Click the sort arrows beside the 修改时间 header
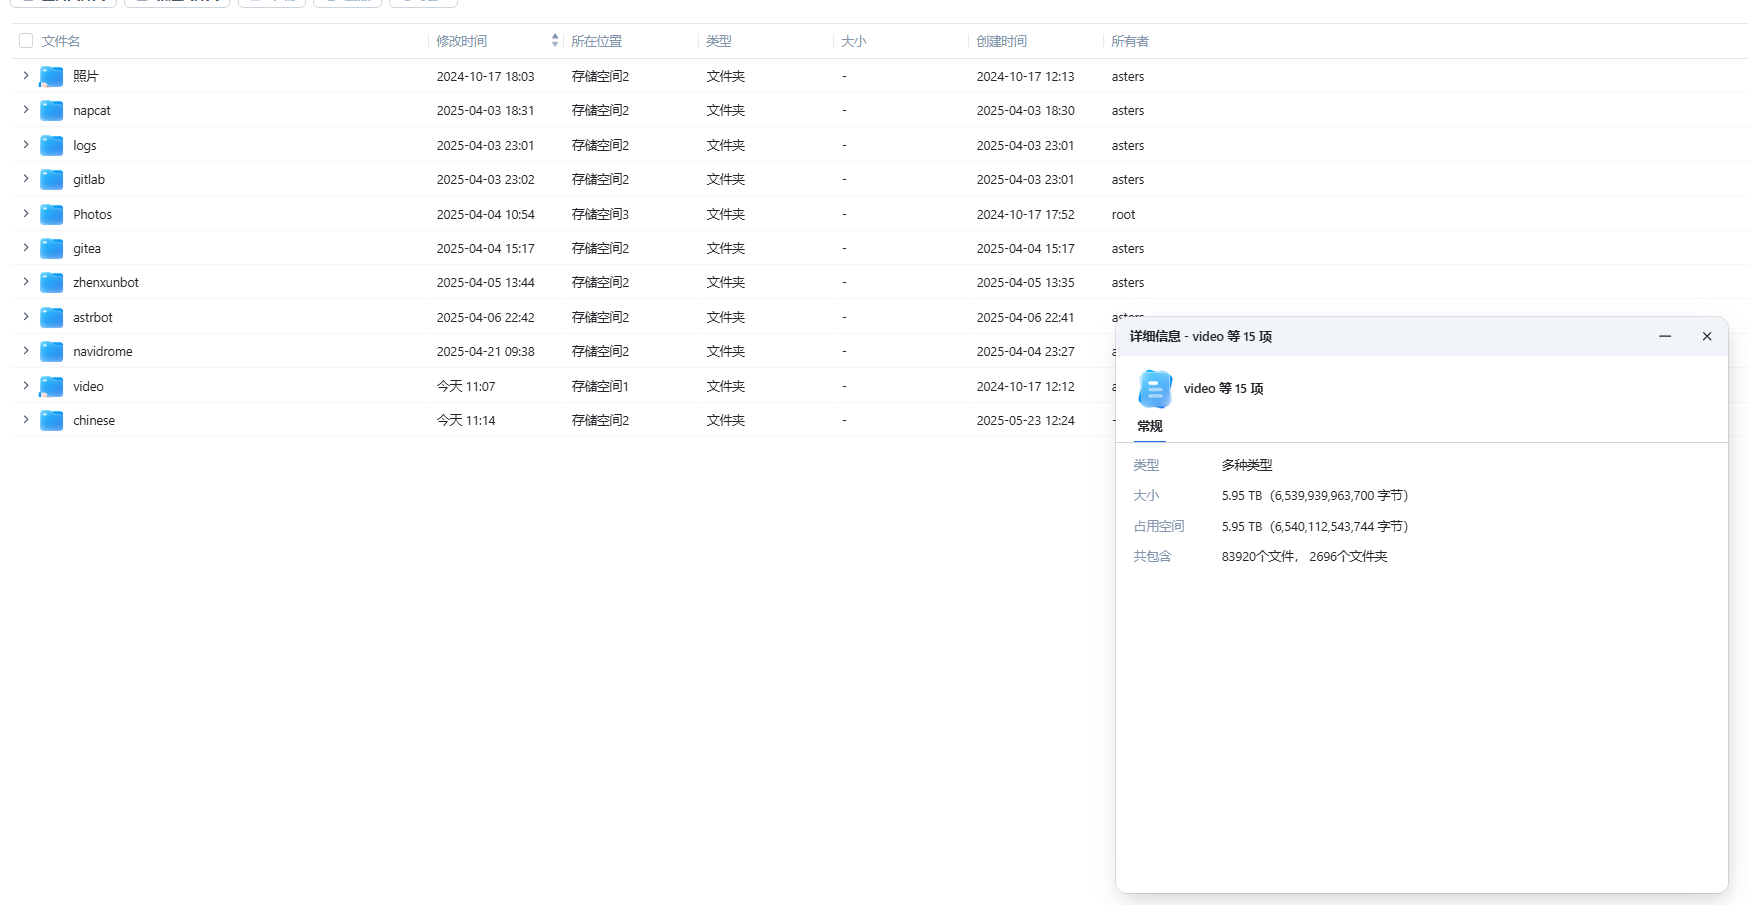The image size is (1749, 905). (555, 40)
